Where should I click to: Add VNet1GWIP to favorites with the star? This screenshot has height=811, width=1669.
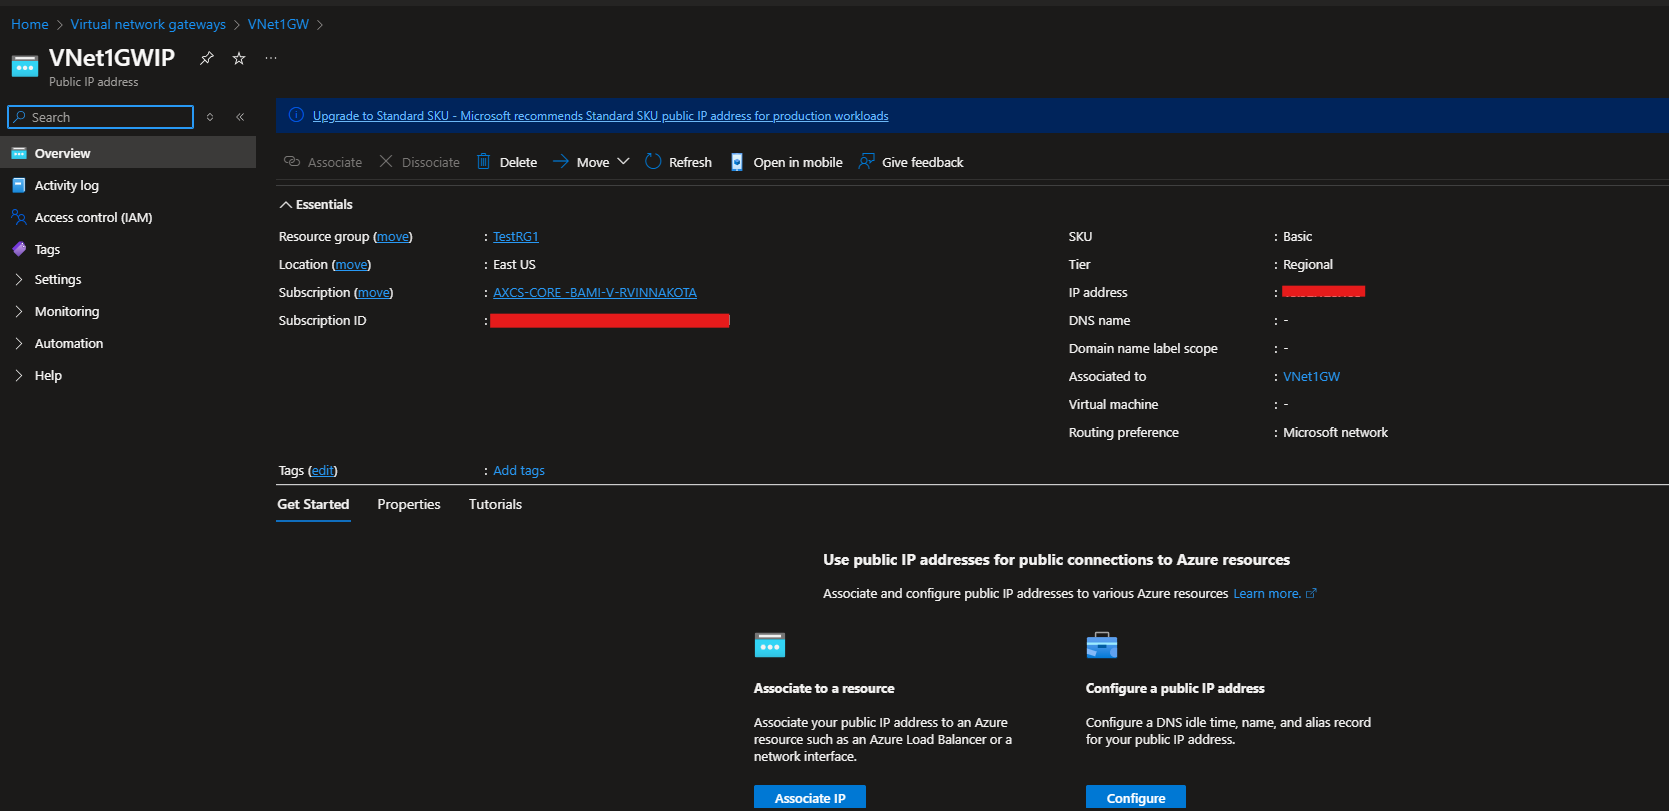point(239,58)
